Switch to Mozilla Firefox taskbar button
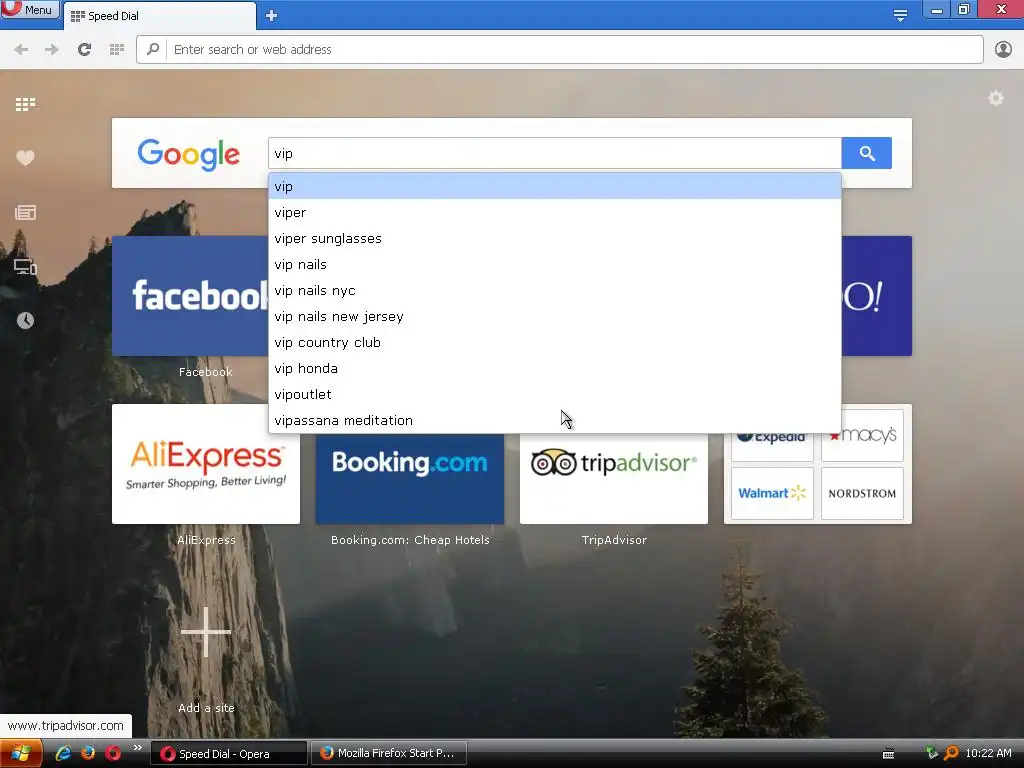Viewport: 1024px width, 768px height. point(389,754)
